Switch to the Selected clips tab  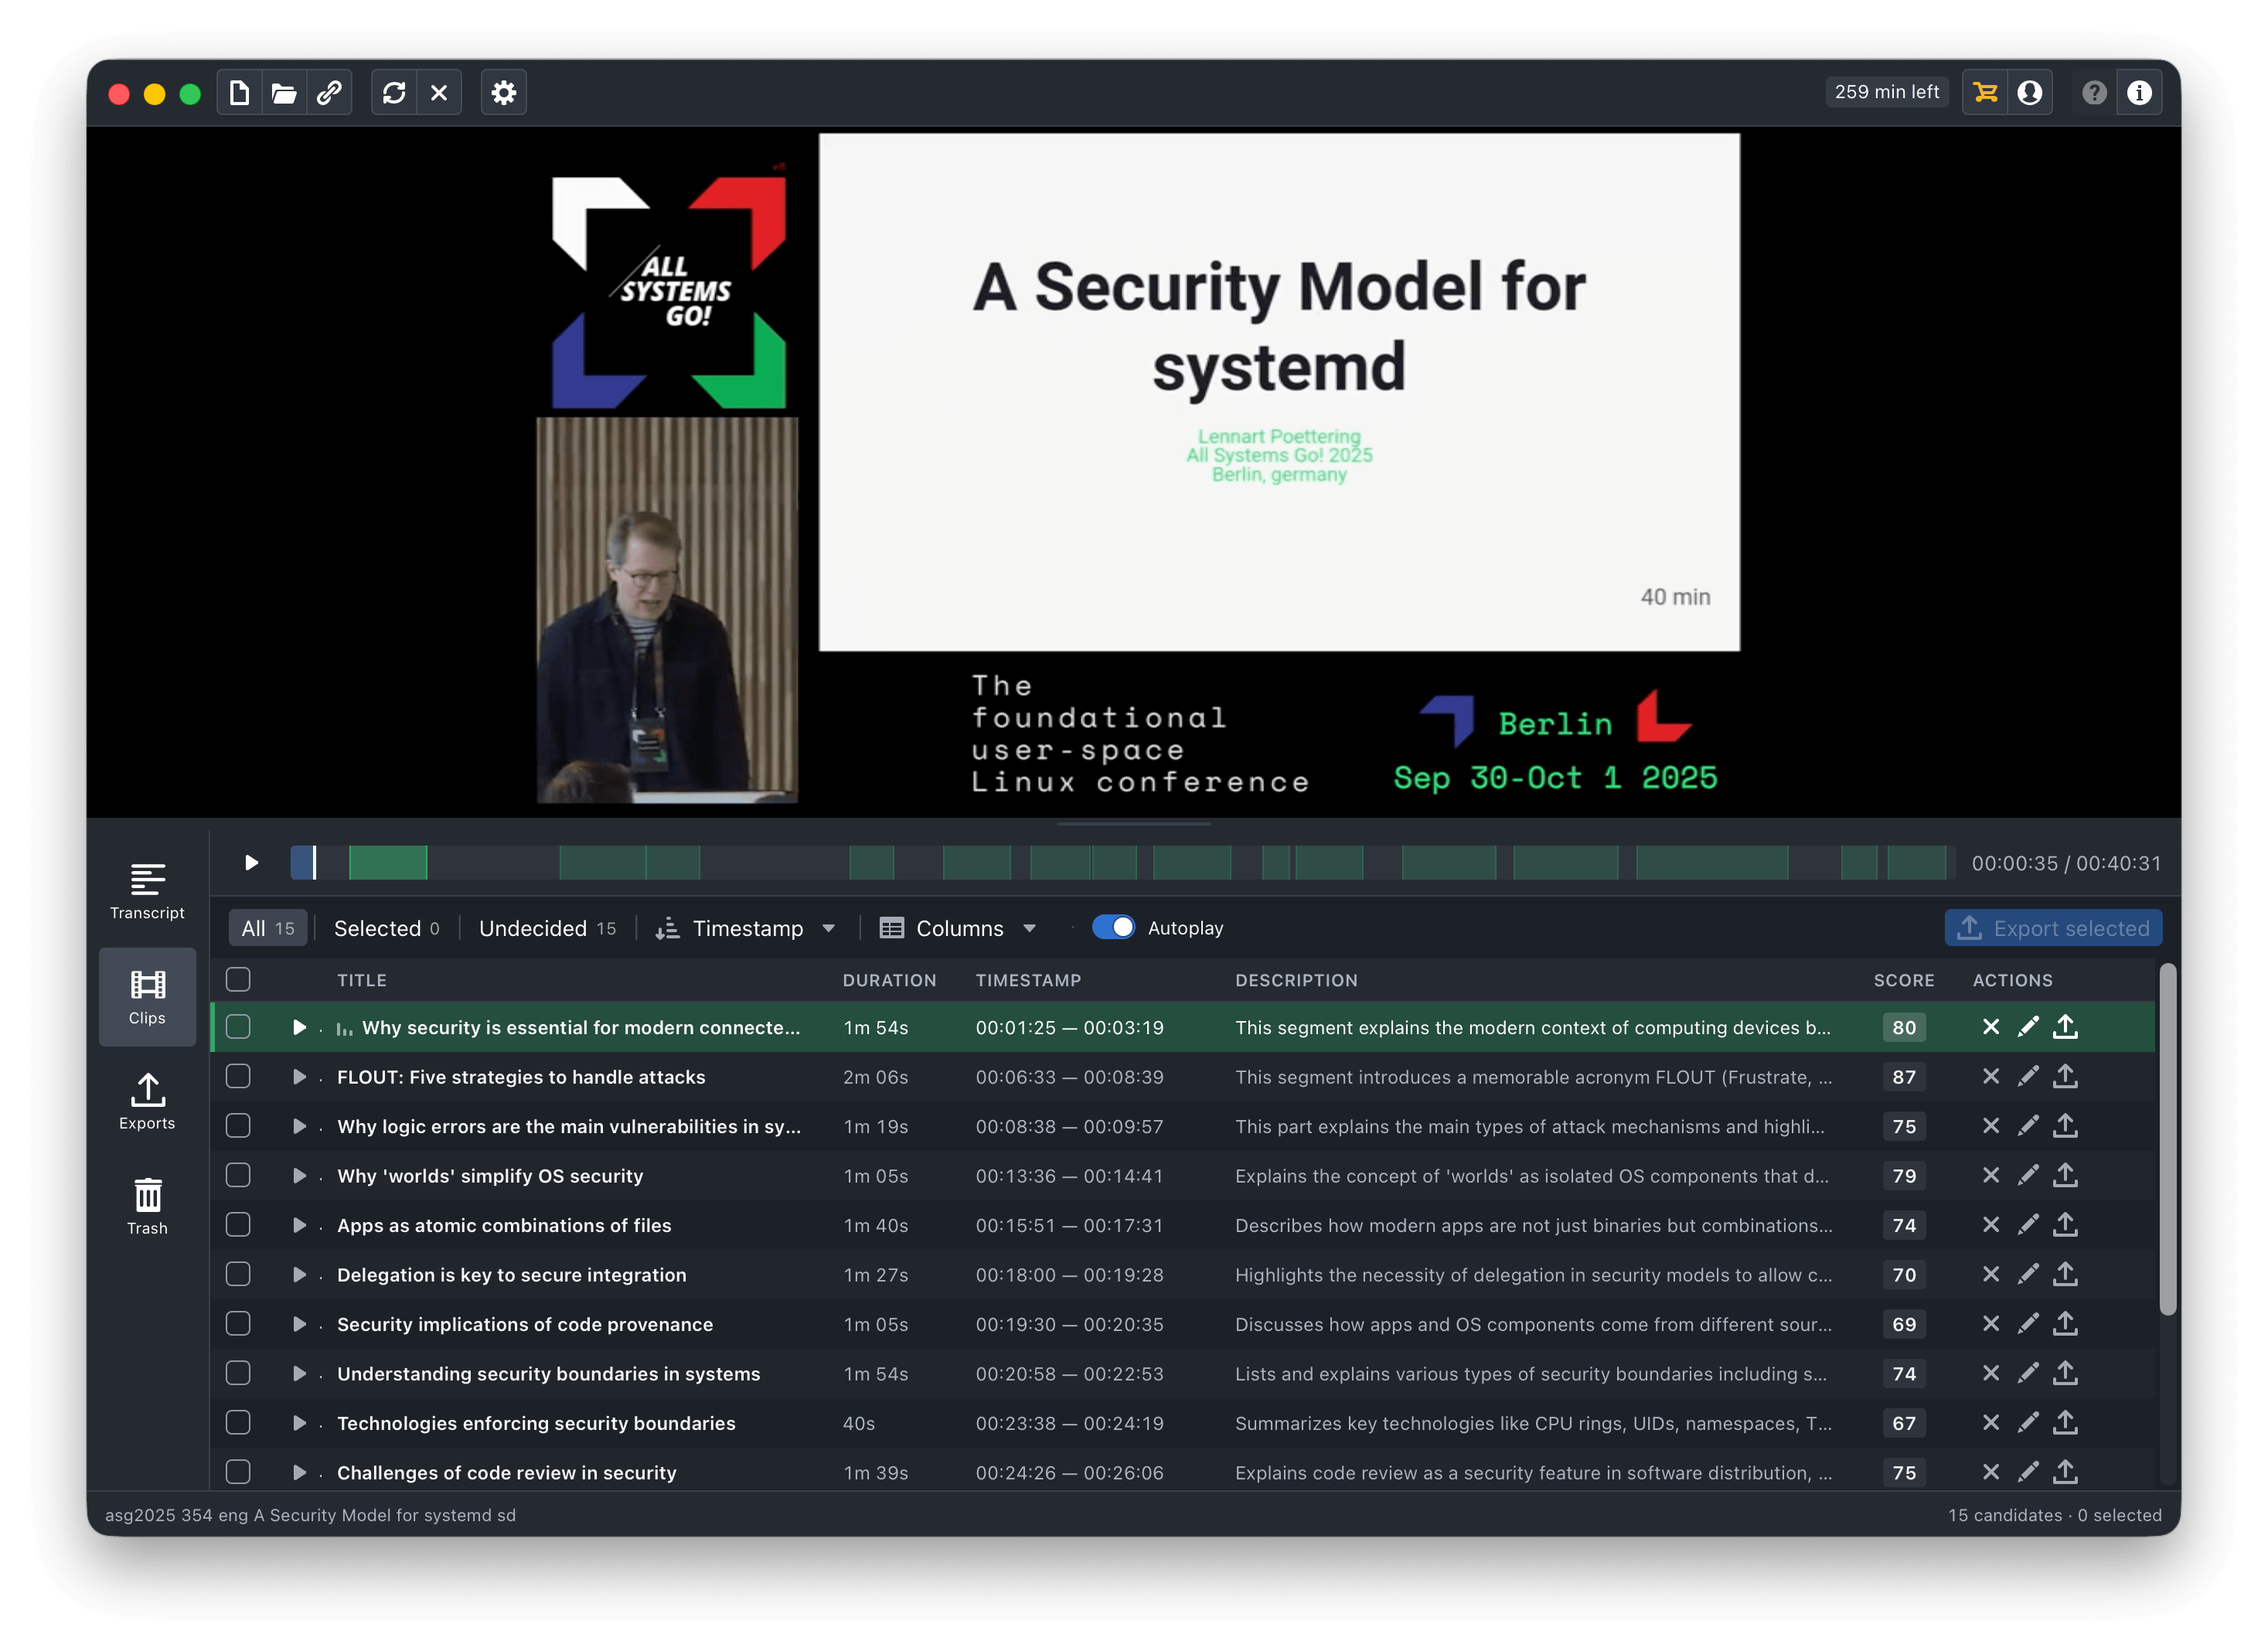(386, 929)
